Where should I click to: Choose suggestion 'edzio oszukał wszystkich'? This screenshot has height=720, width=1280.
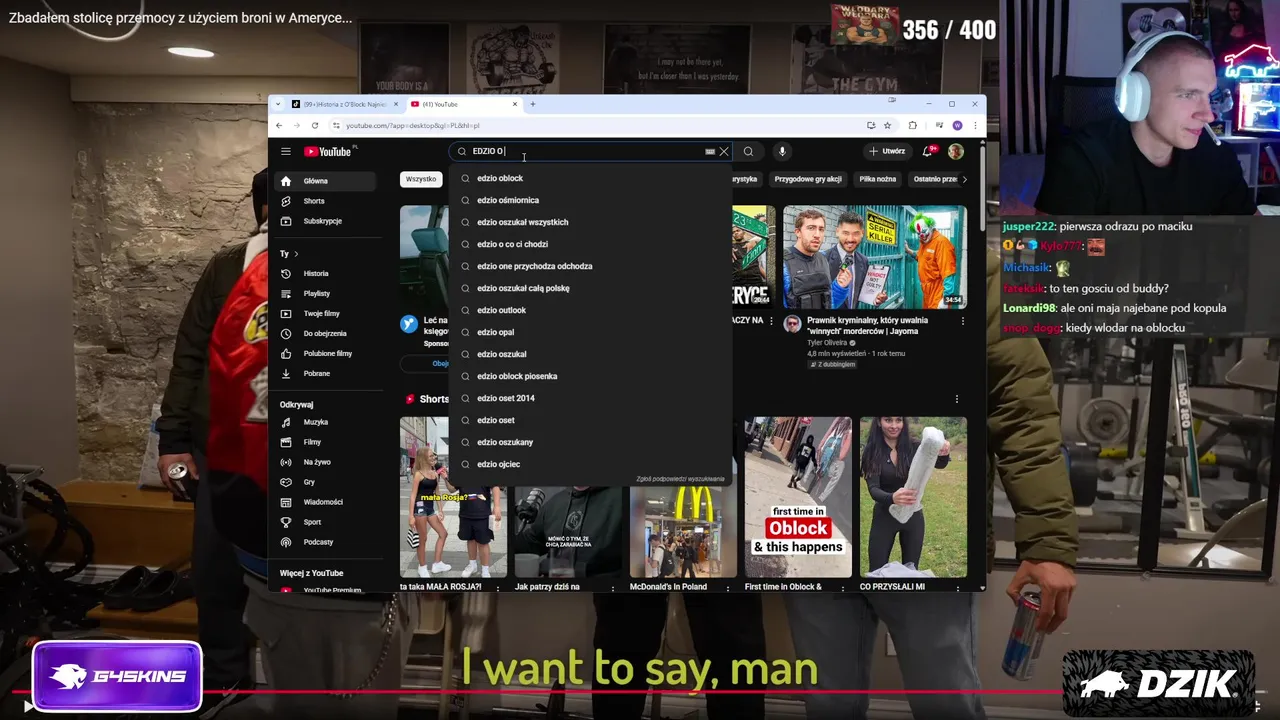click(591, 222)
